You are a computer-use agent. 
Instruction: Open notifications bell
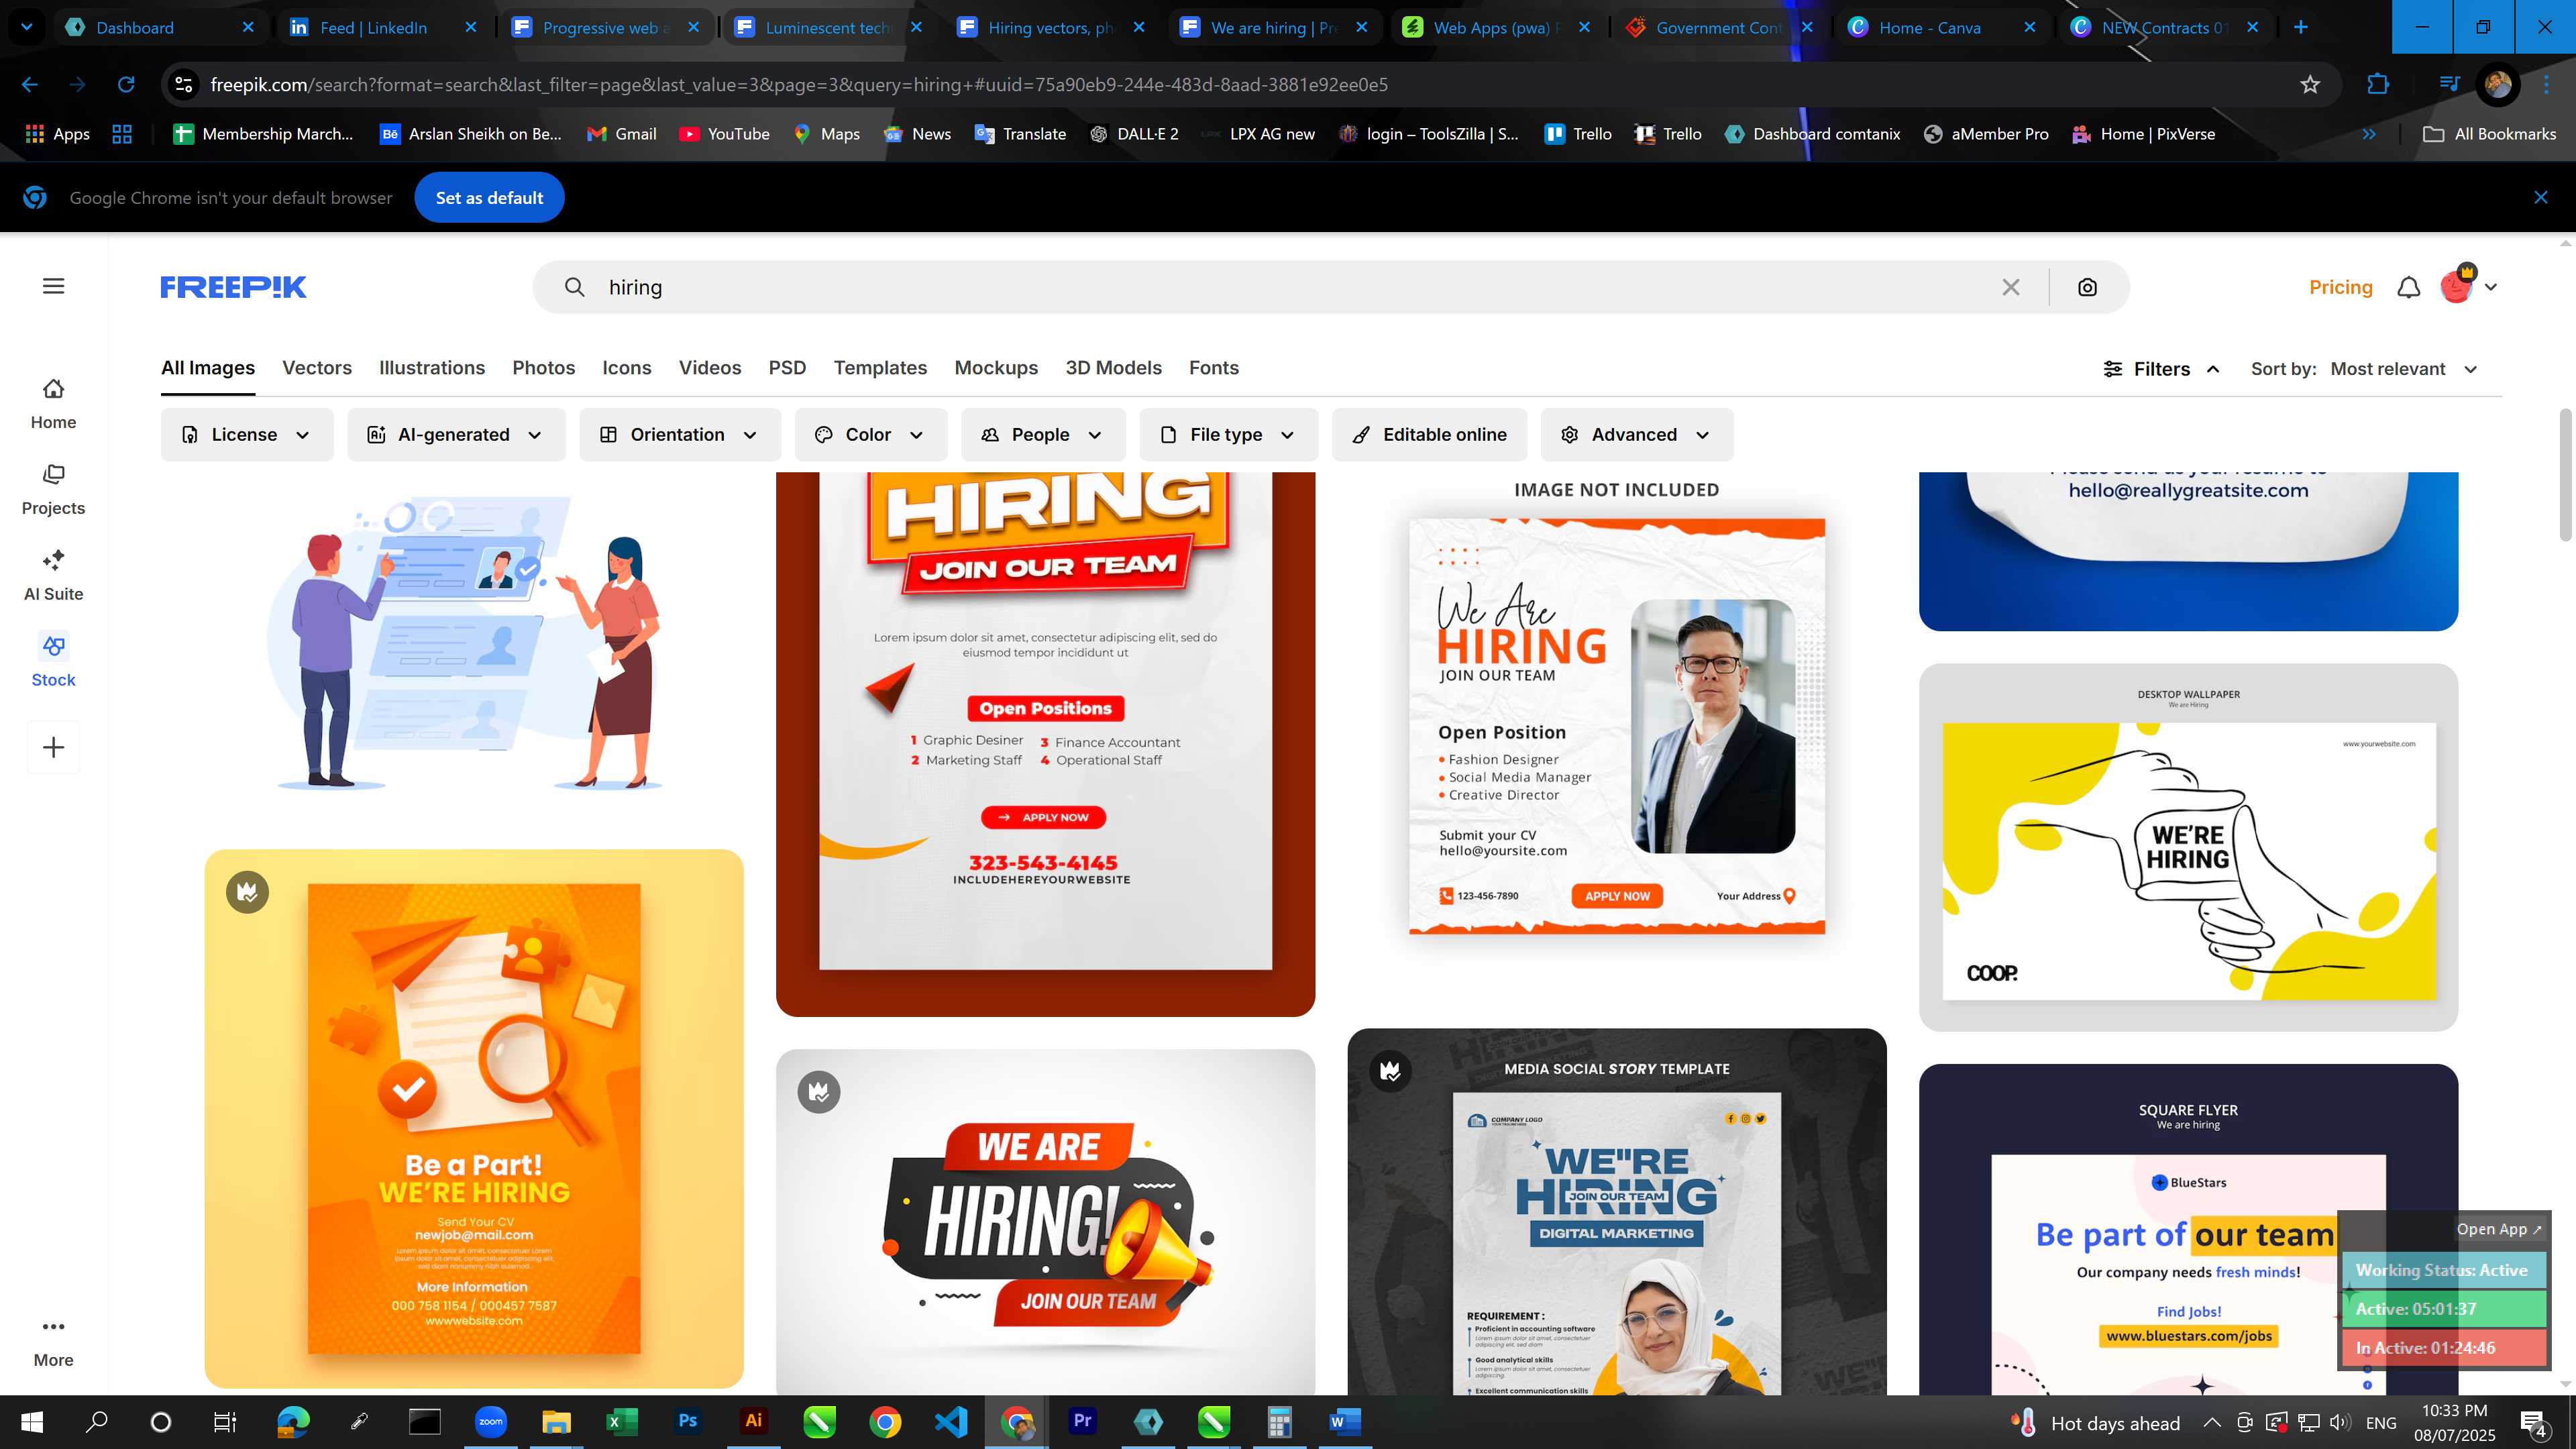pyautogui.click(x=2409, y=288)
